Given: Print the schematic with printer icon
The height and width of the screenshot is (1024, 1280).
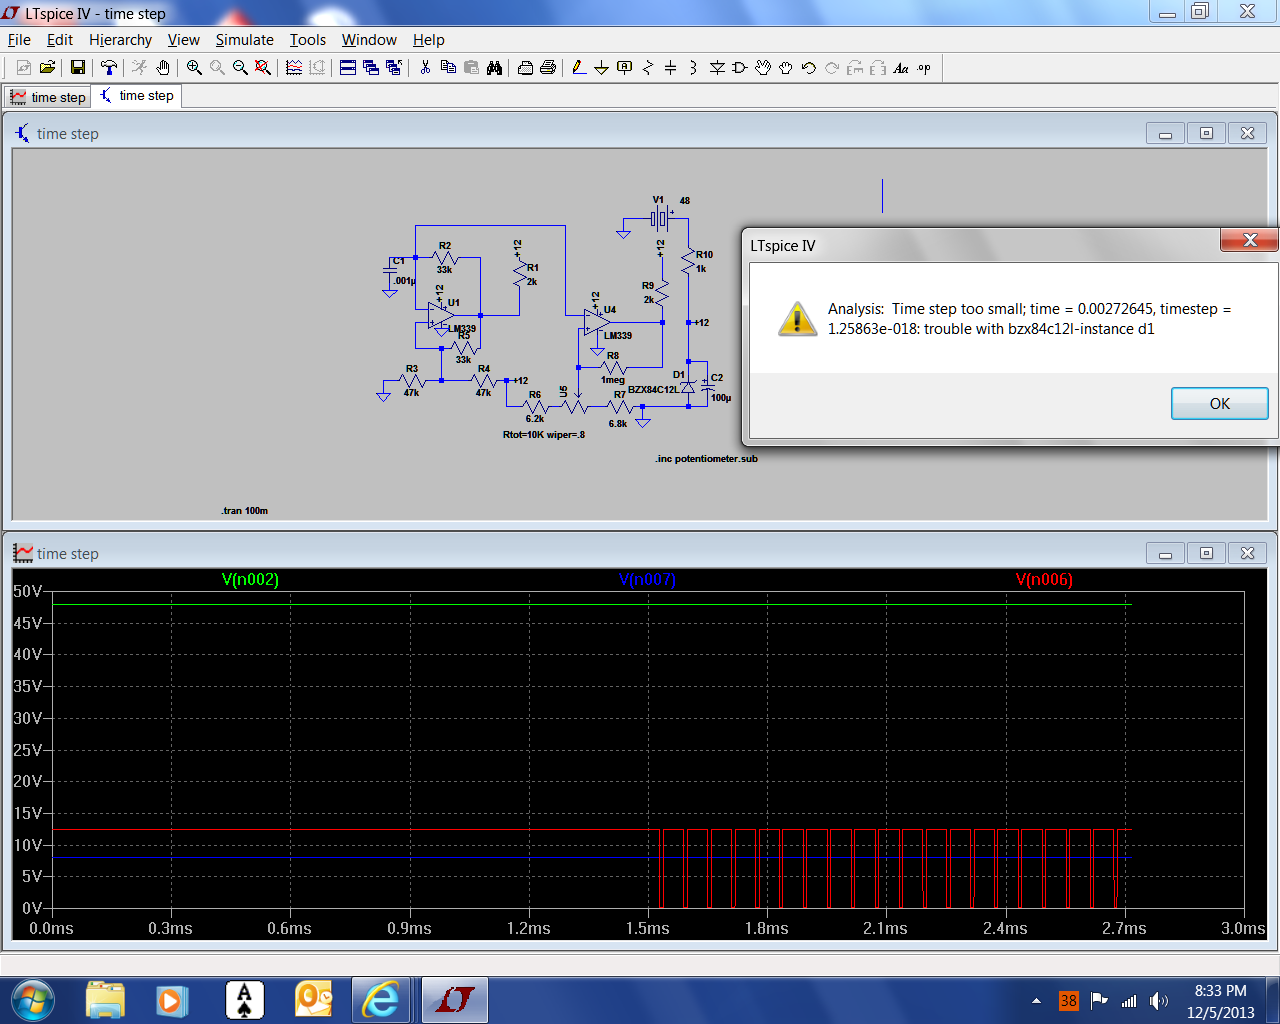Looking at the screenshot, I should [548, 68].
